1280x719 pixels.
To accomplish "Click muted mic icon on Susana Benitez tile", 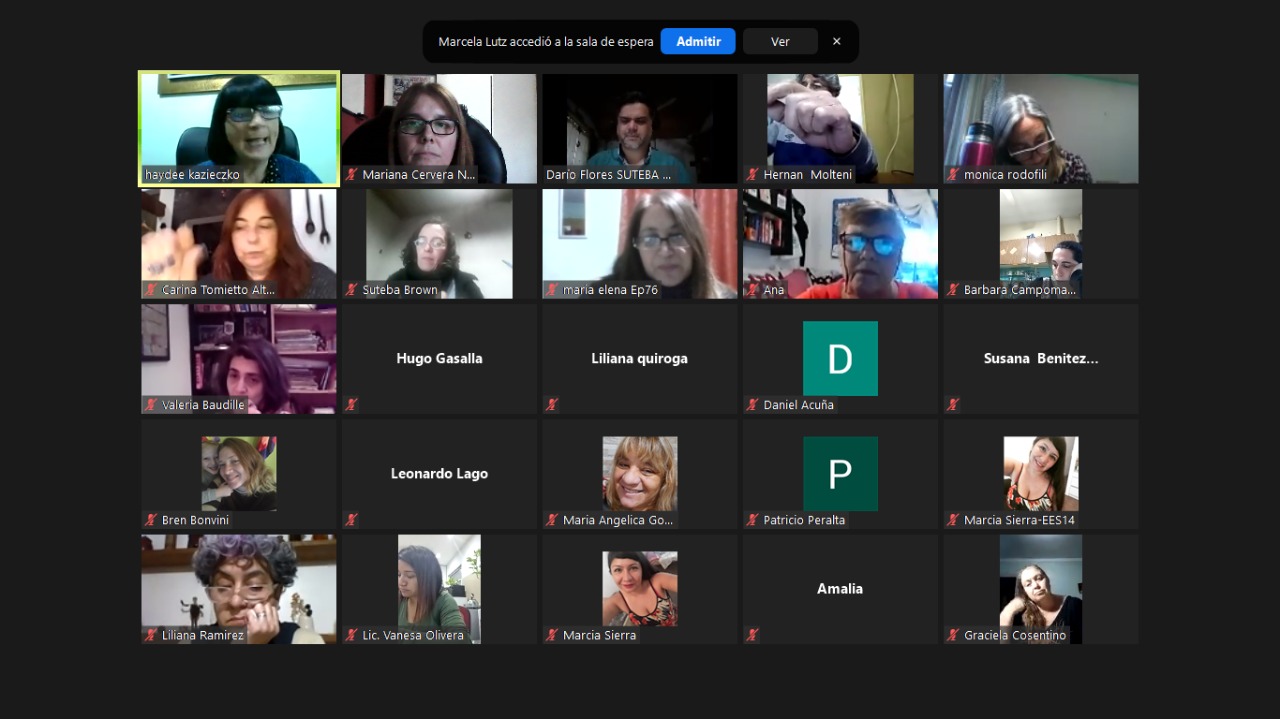I will [x=953, y=405].
